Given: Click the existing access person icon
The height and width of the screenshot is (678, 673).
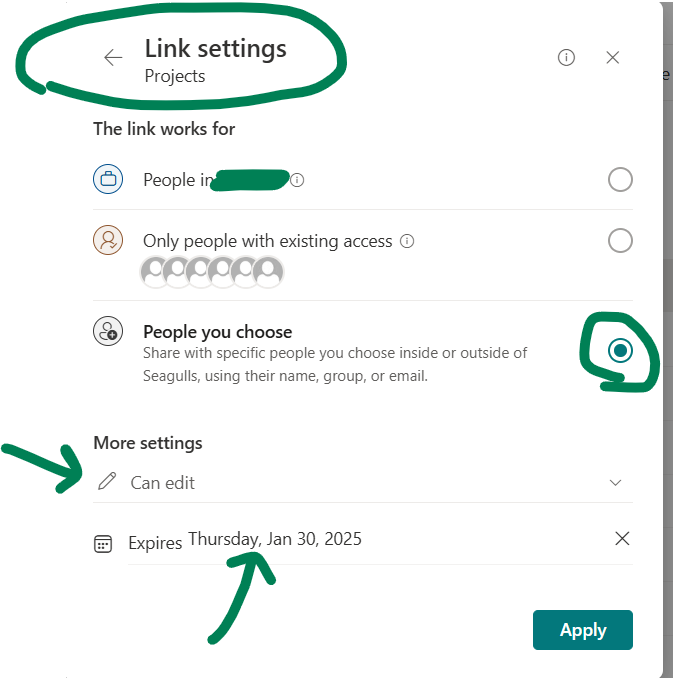Looking at the screenshot, I should pos(108,240).
